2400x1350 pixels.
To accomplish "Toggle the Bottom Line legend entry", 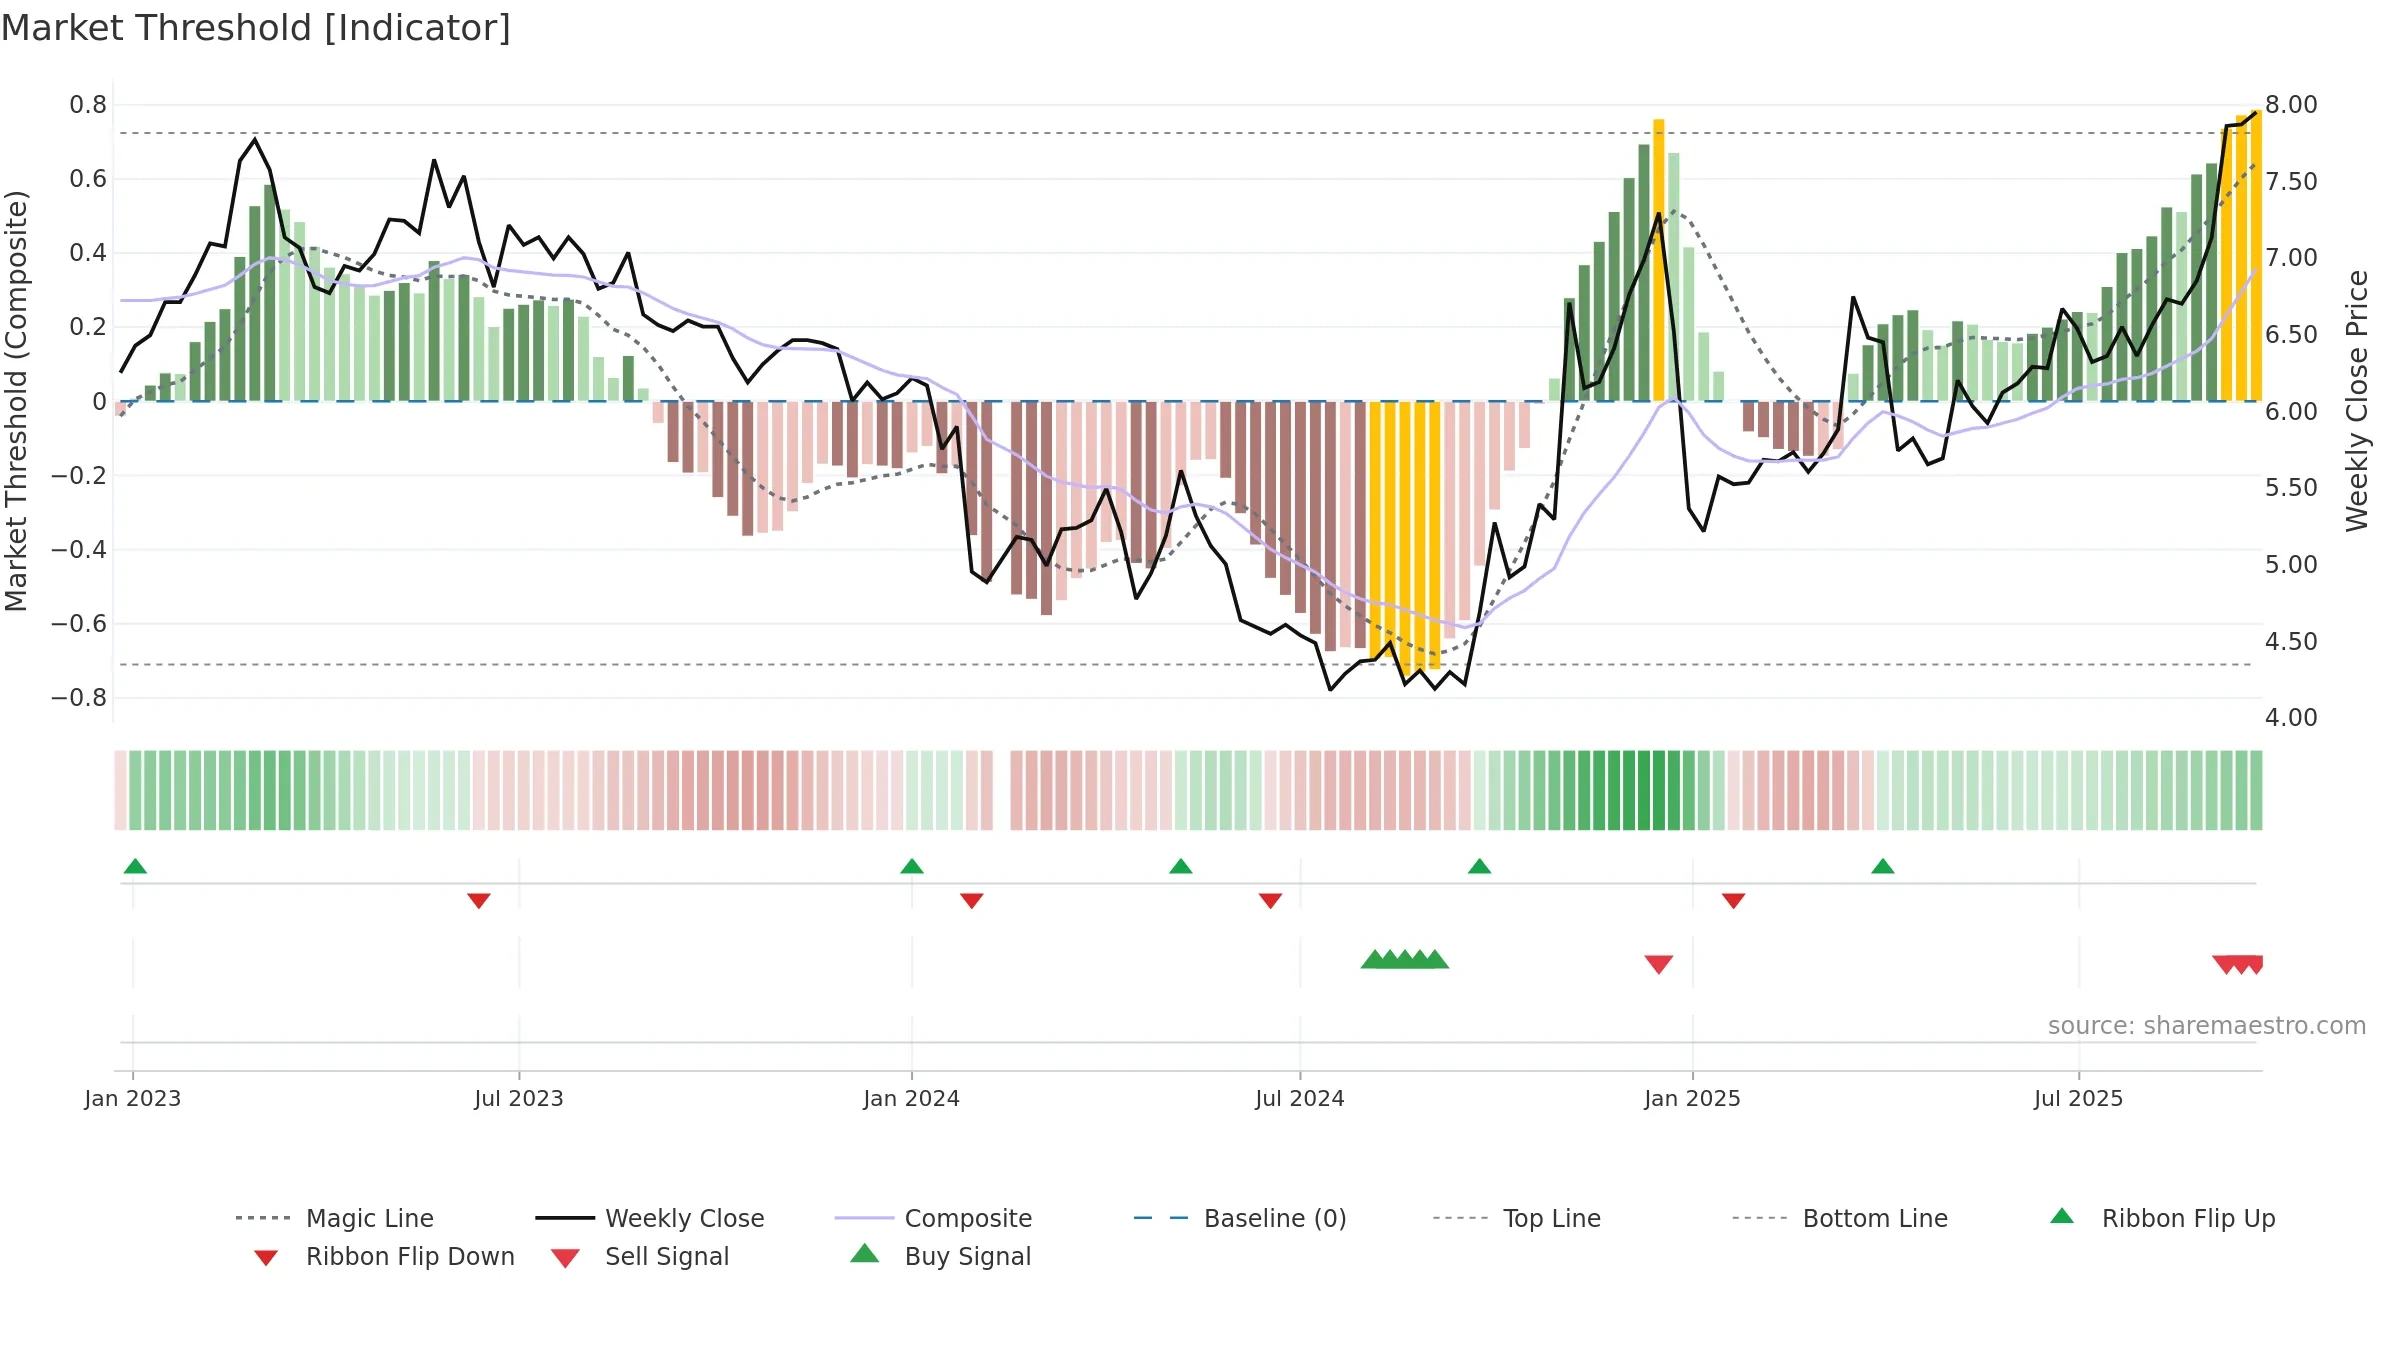I will point(1840,1218).
